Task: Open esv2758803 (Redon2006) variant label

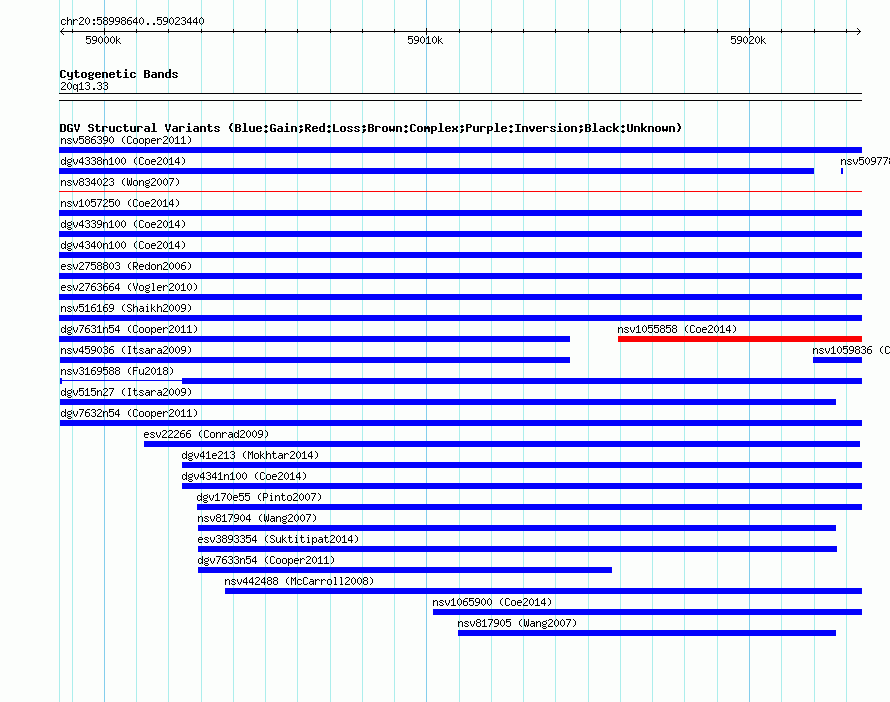Action: click(x=126, y=266)
